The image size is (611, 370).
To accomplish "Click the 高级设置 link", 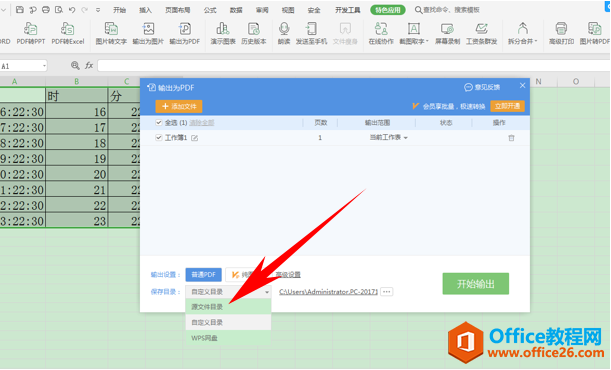I will (288, 275).
